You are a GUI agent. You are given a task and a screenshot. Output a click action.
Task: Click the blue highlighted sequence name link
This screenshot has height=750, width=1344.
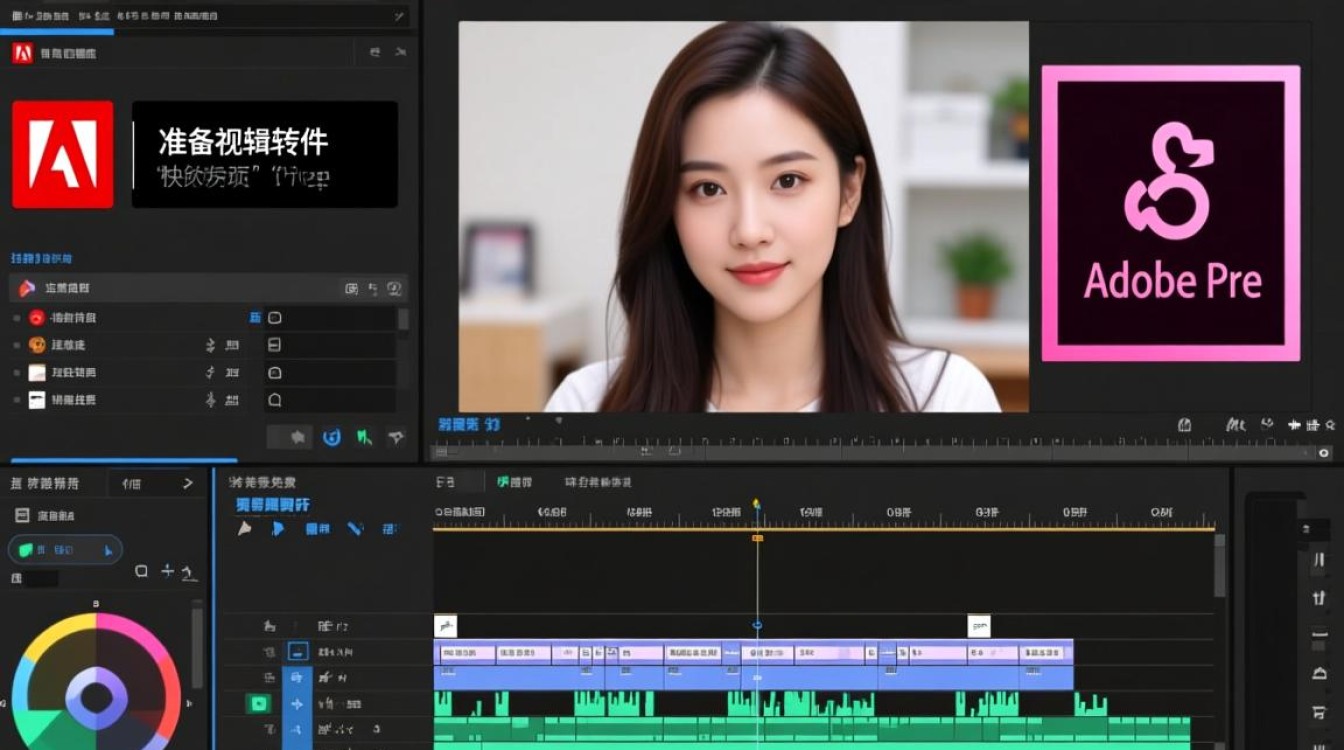click(x=273, y=505)
